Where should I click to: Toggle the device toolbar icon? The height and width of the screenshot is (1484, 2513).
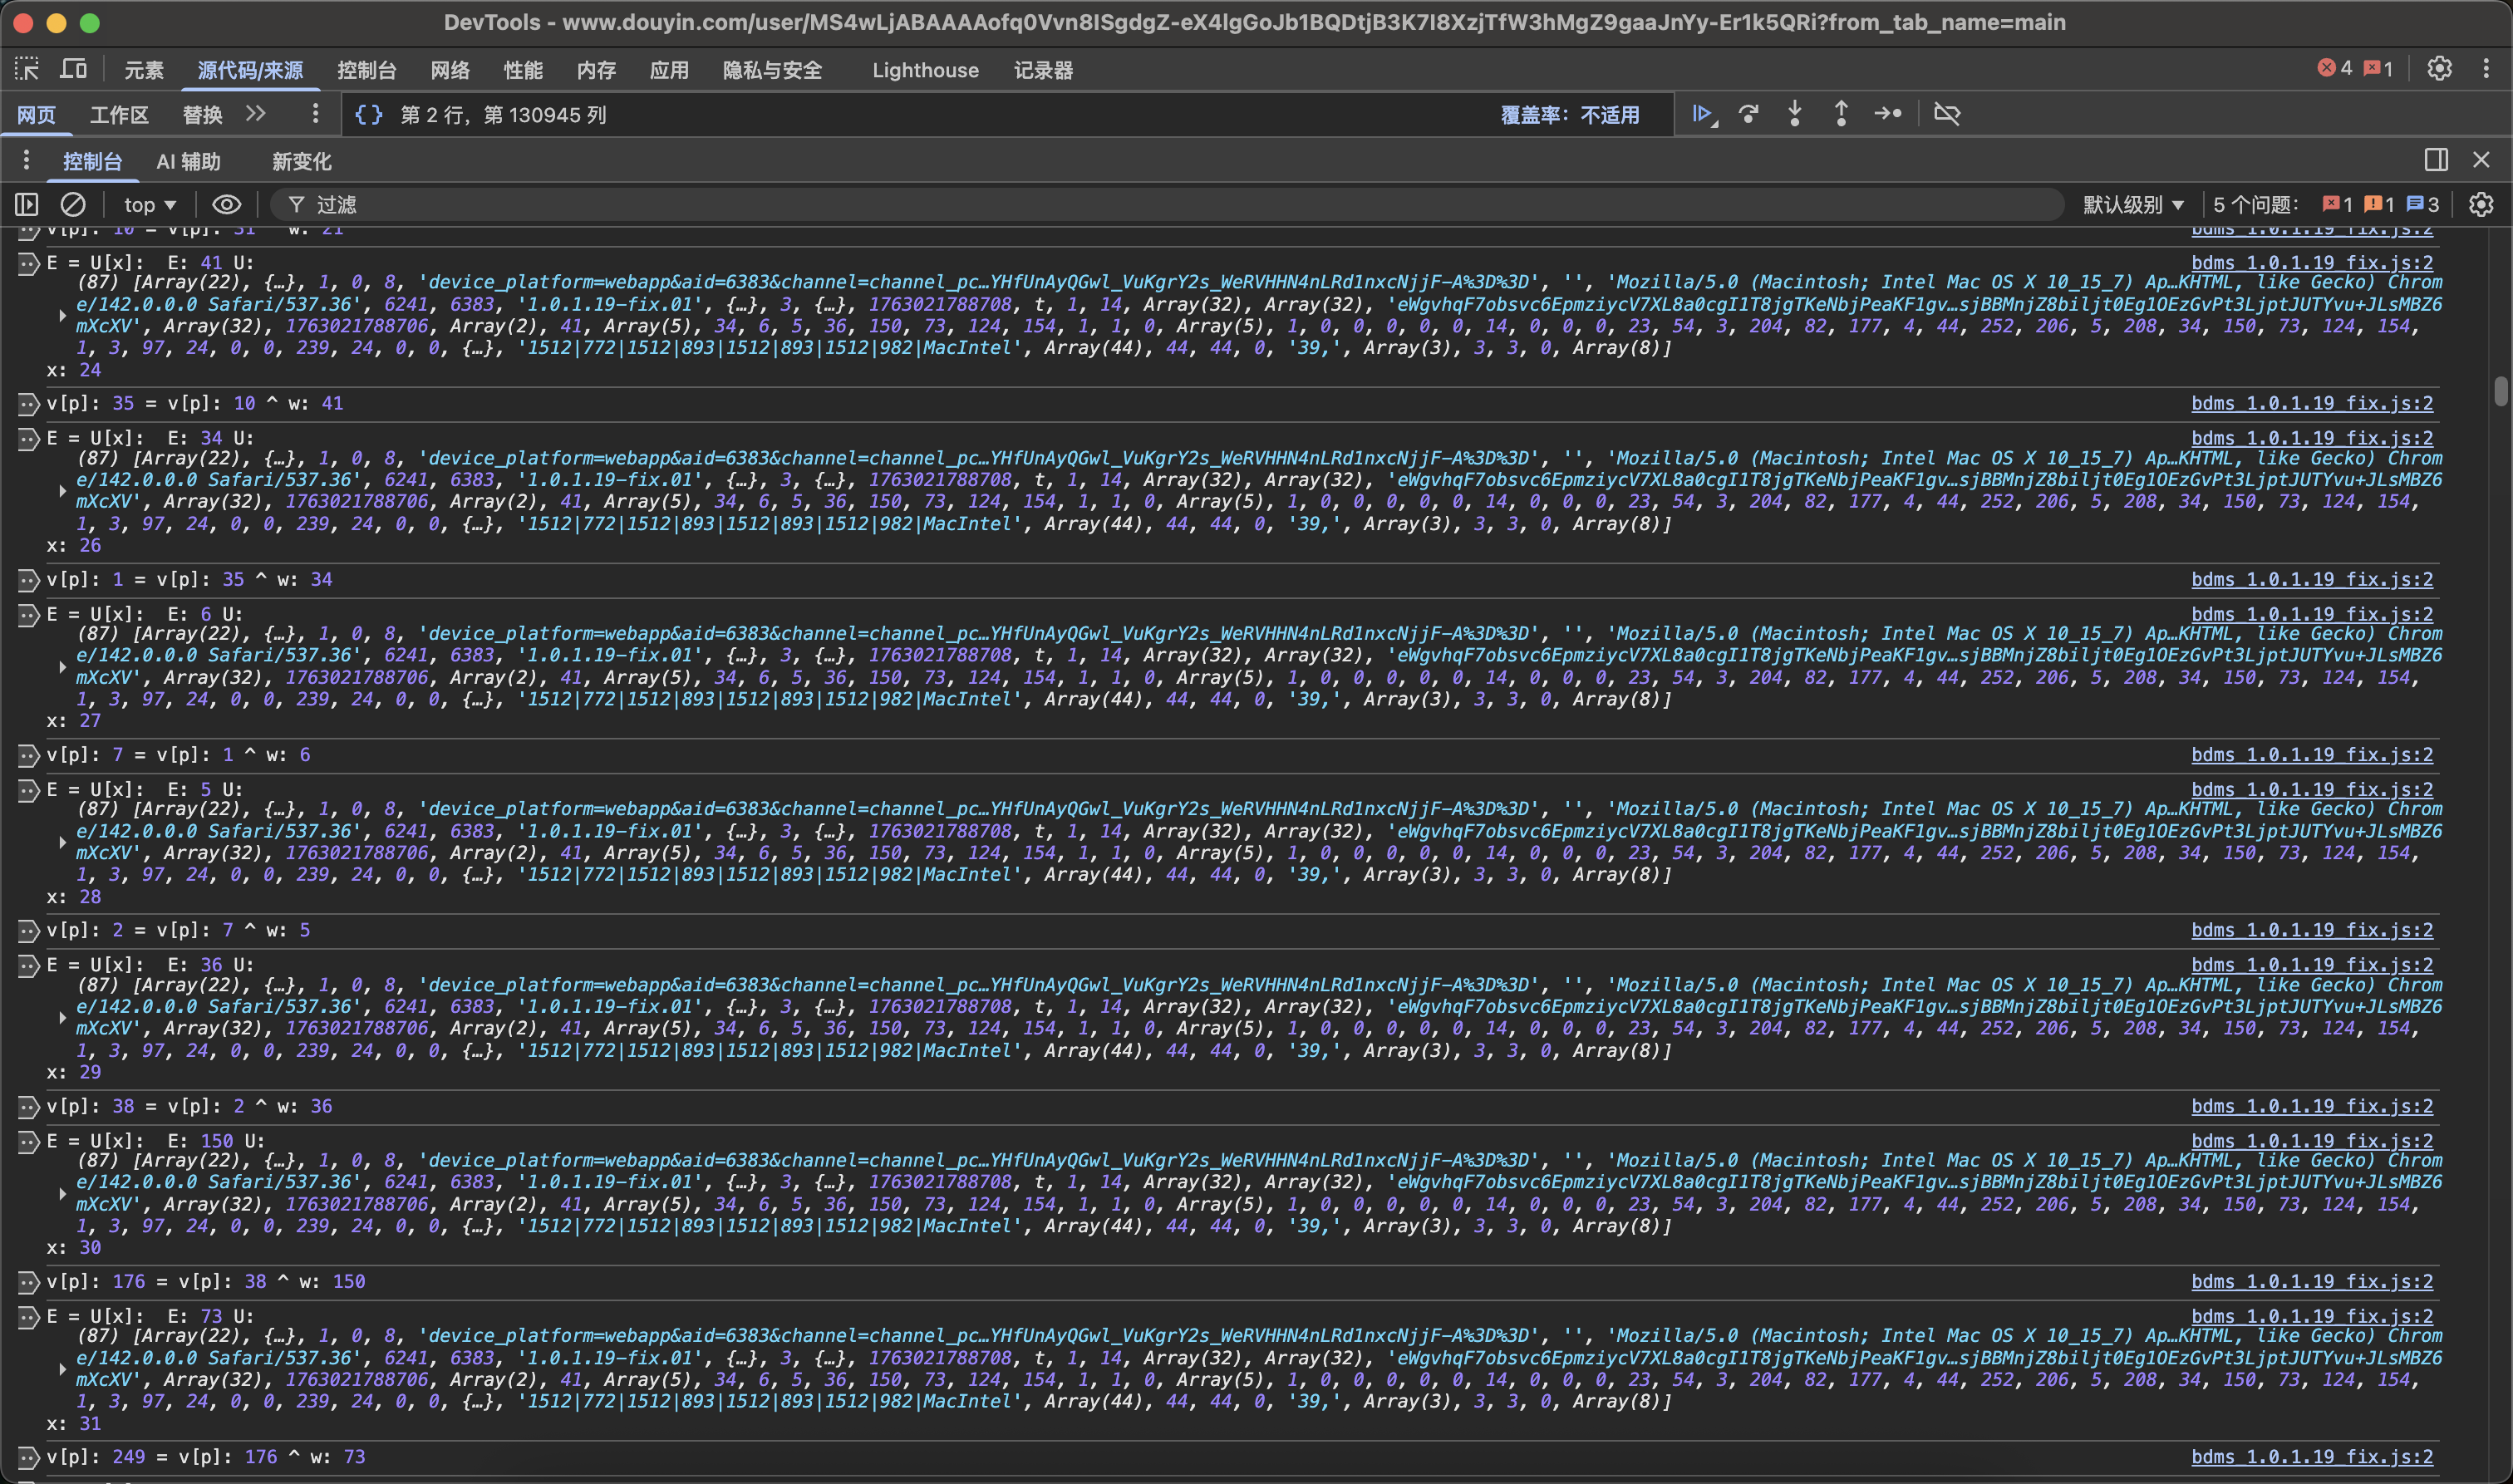pyautogui.click(x=74, y=69)
